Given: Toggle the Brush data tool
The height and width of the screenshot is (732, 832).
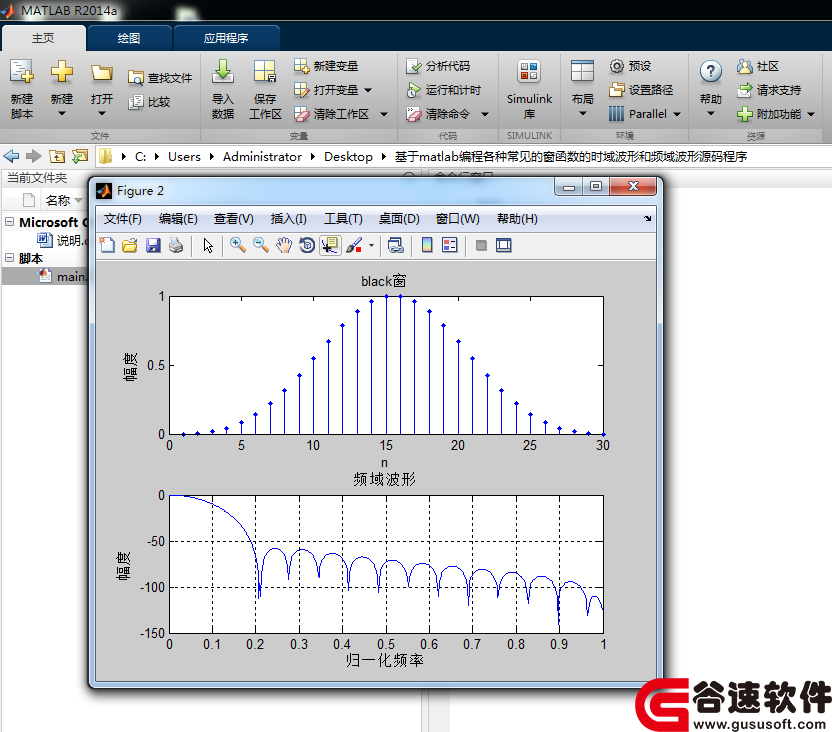Looking at the screenshot, I should (x=354, y=245).
